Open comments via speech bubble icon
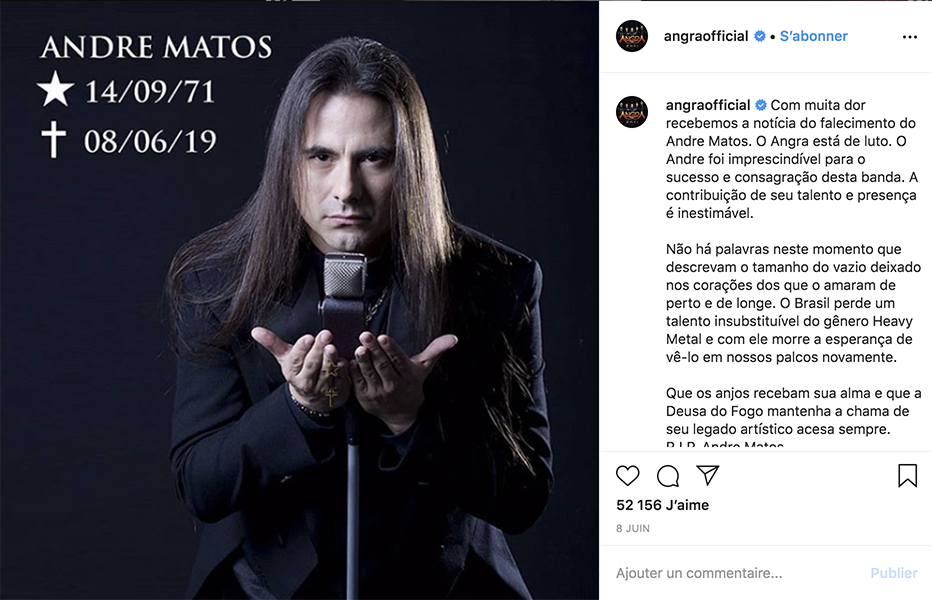The height and width of the screenshot is (600, 932). click(668, 476)
